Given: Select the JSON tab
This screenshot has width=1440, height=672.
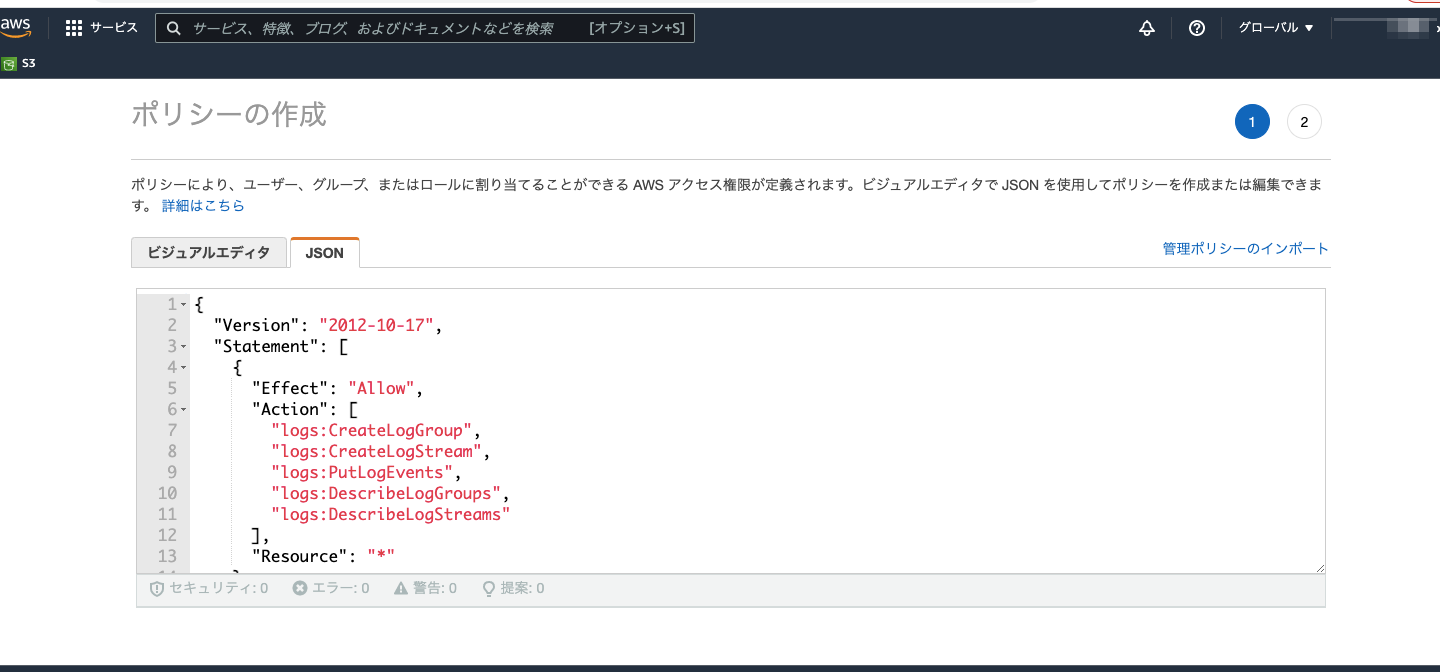Looking at the screenshot, I should [325, 253].
